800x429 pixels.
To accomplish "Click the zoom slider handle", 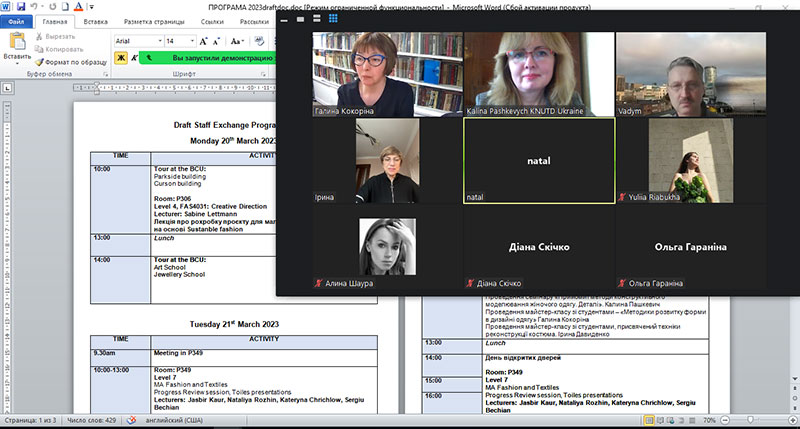I will click(750, 420).
